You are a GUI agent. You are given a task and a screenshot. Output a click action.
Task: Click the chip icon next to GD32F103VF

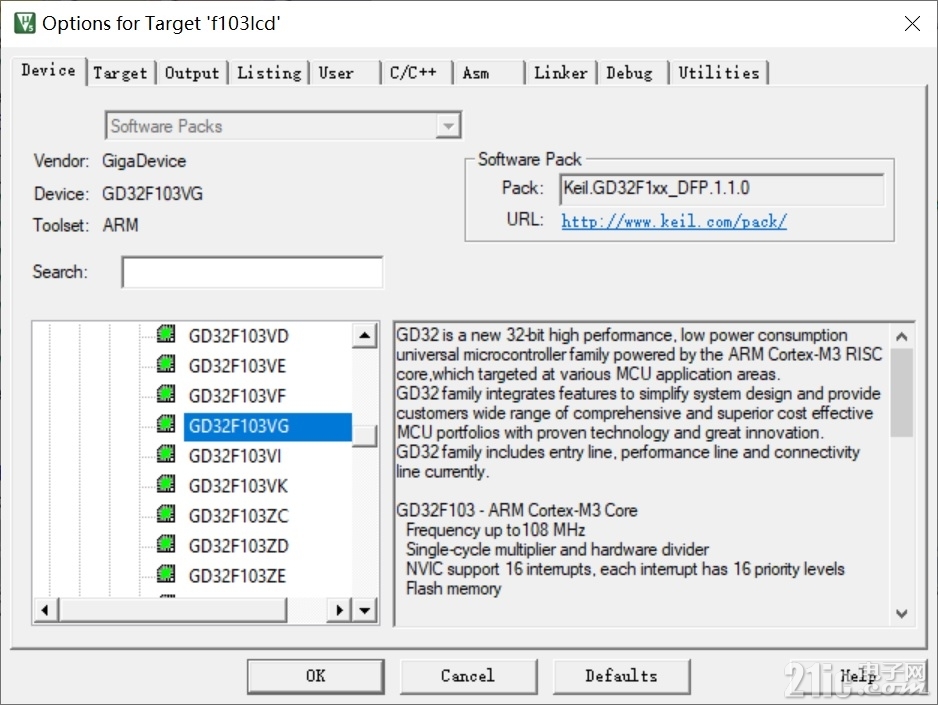coord(166,394)
